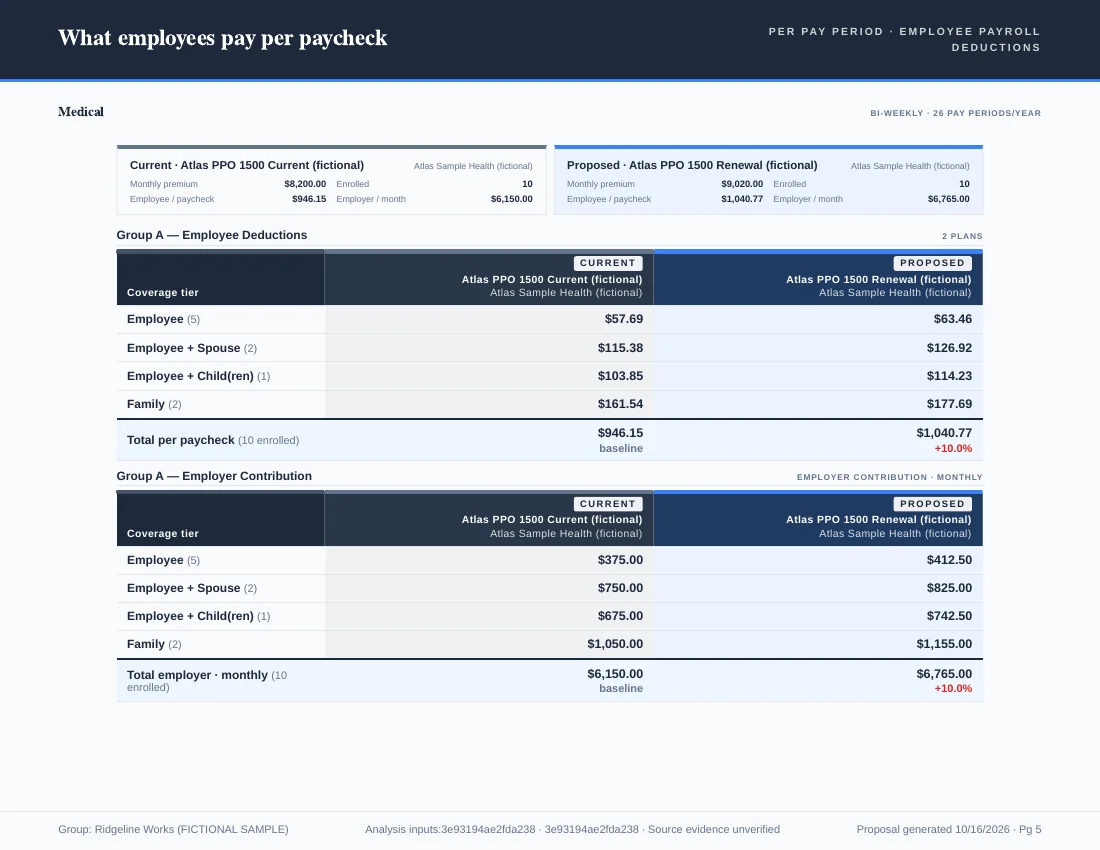Image resolution: width=1100 pixels, height=850 pixels.
Task: Click the $9,020.00 monthly premium value
Action: point(742,184)
